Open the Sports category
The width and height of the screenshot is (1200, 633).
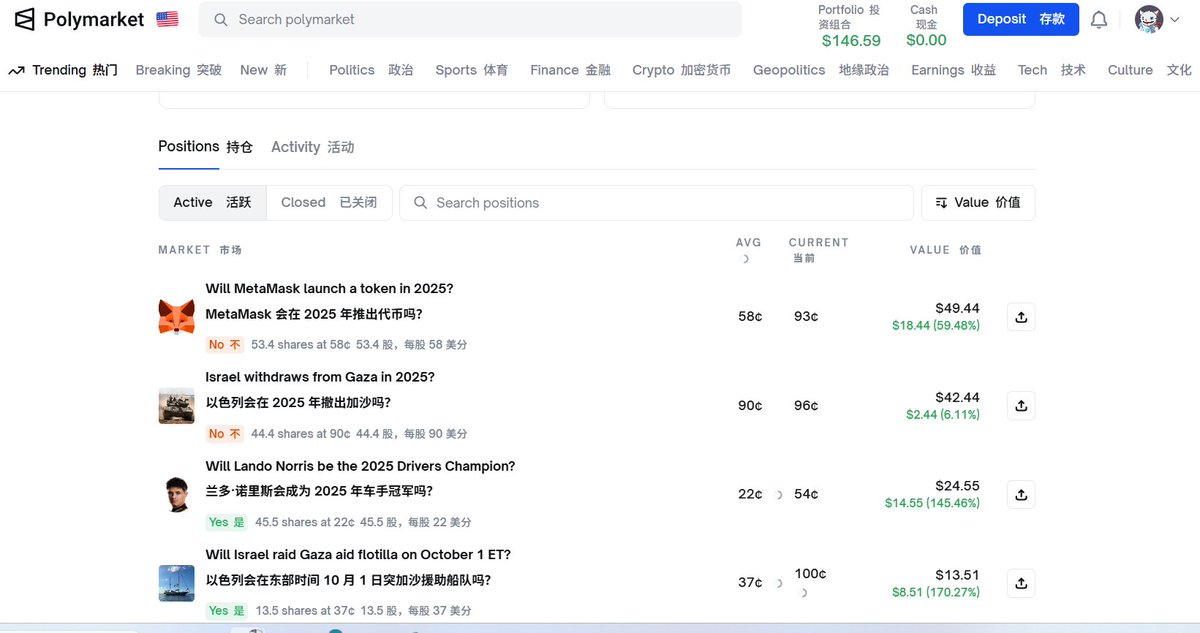point(472,70)
